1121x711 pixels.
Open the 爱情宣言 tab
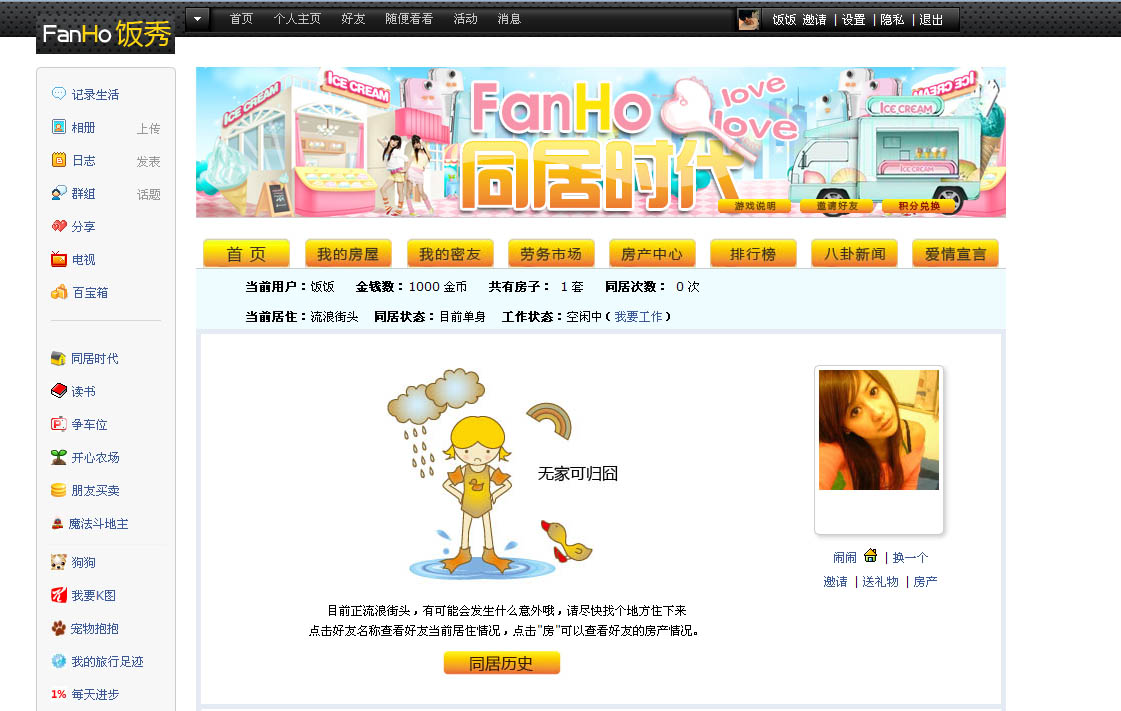(x=955, y=254)
